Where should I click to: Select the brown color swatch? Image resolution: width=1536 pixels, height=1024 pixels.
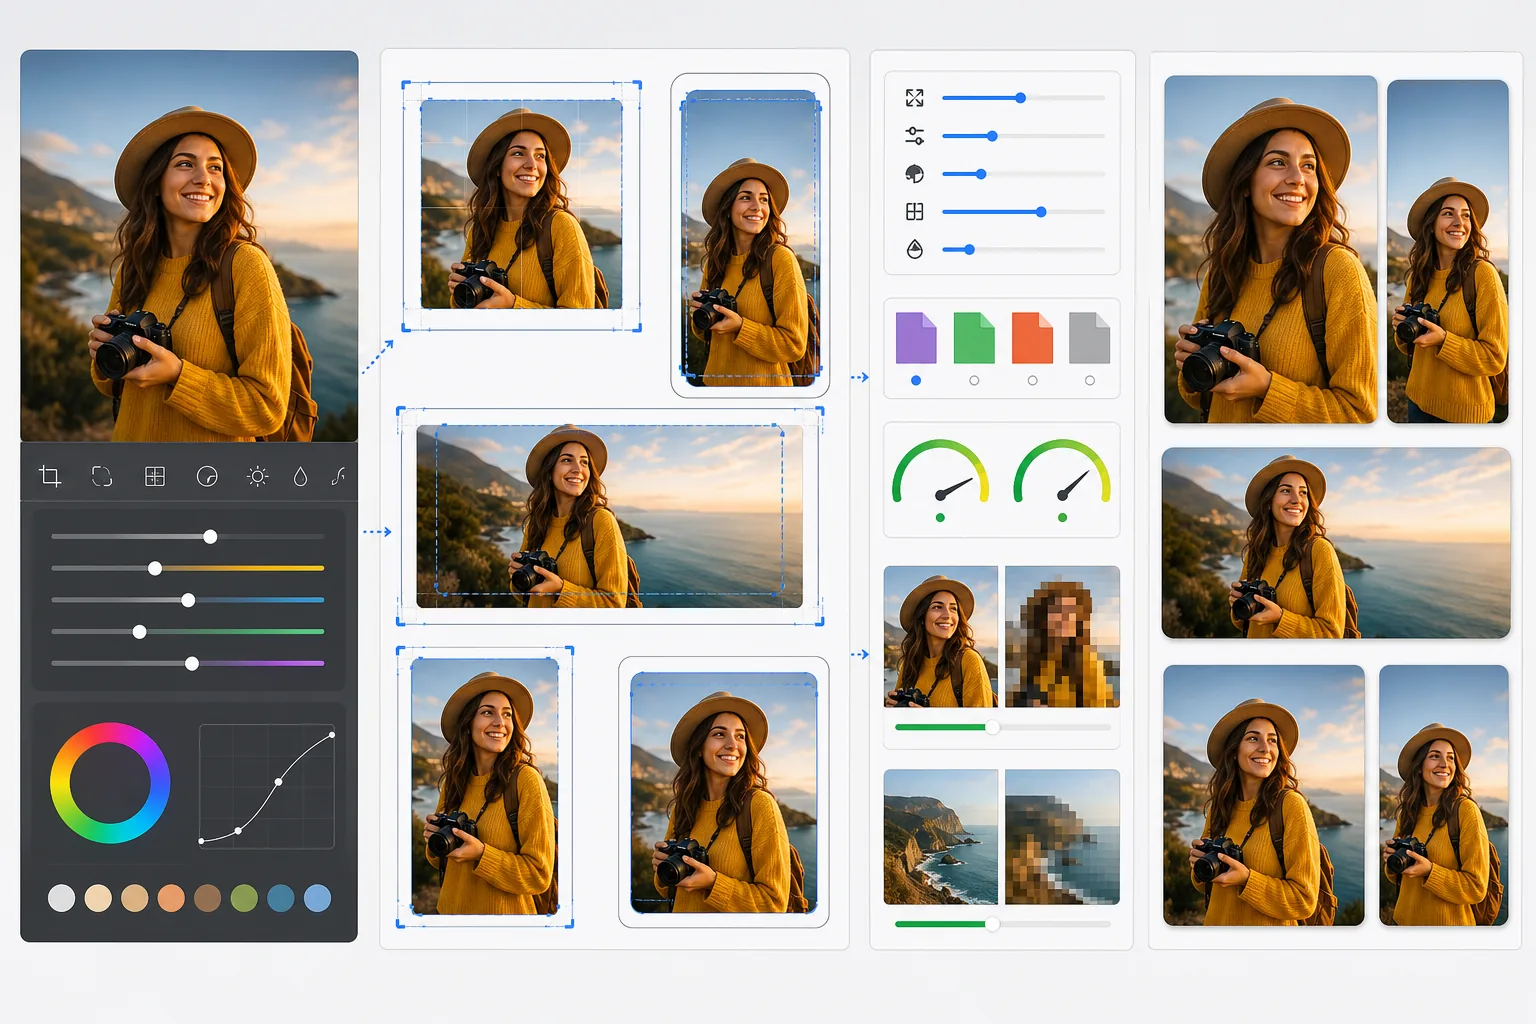click(x=208, y=898)
